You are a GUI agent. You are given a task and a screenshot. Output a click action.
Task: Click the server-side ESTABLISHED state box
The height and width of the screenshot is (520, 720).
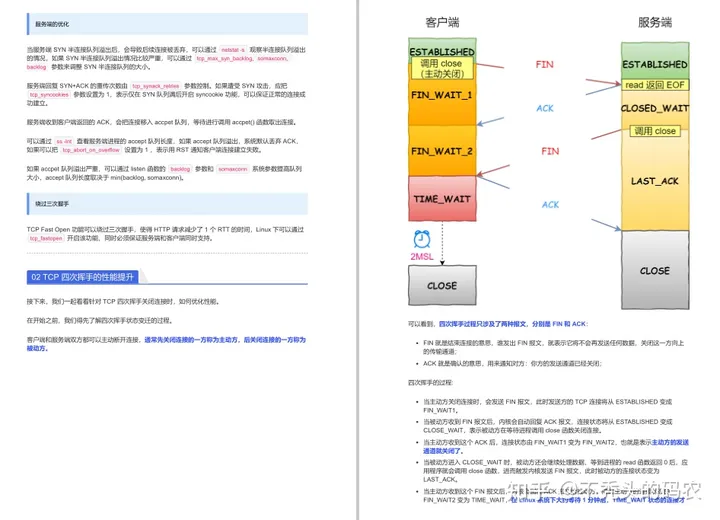tap(655, 62)
